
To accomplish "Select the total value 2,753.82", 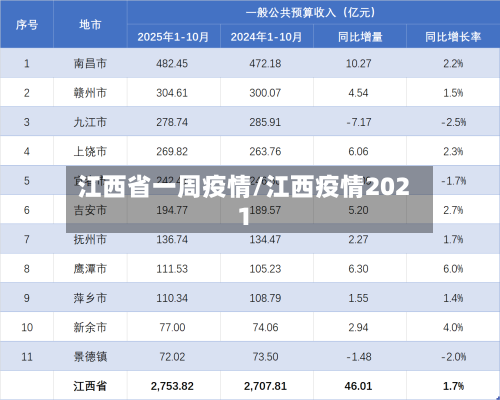I will (x=172, y=386).
